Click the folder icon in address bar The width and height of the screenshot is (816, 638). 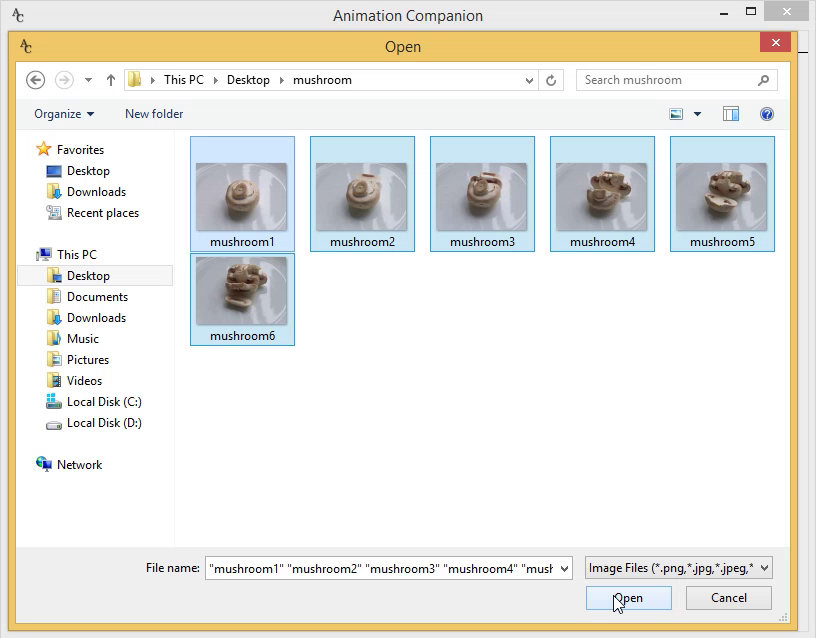(135, 80)
